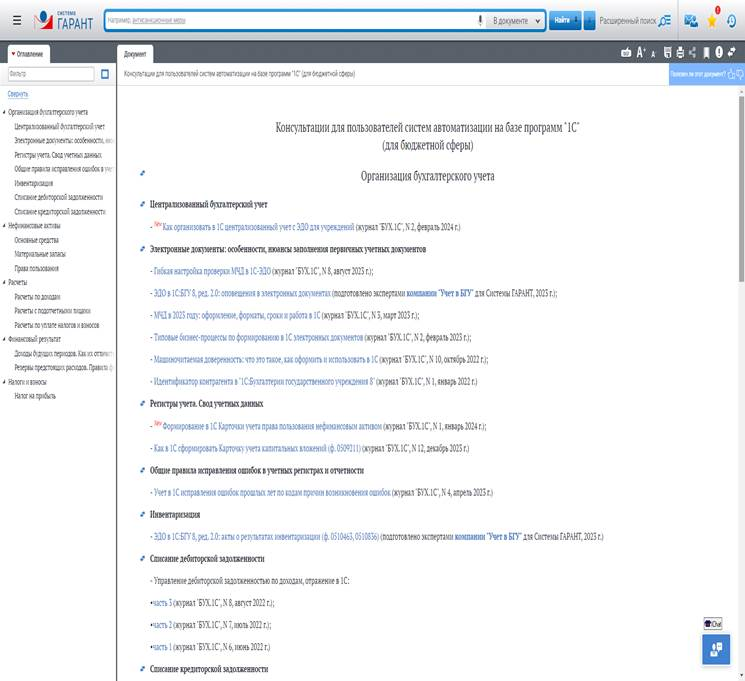This screenshot has height=681, width=745.
Task: Click link icon beside Централизованный бухгалтерский учет heading
Action: [x=142, y=204]
